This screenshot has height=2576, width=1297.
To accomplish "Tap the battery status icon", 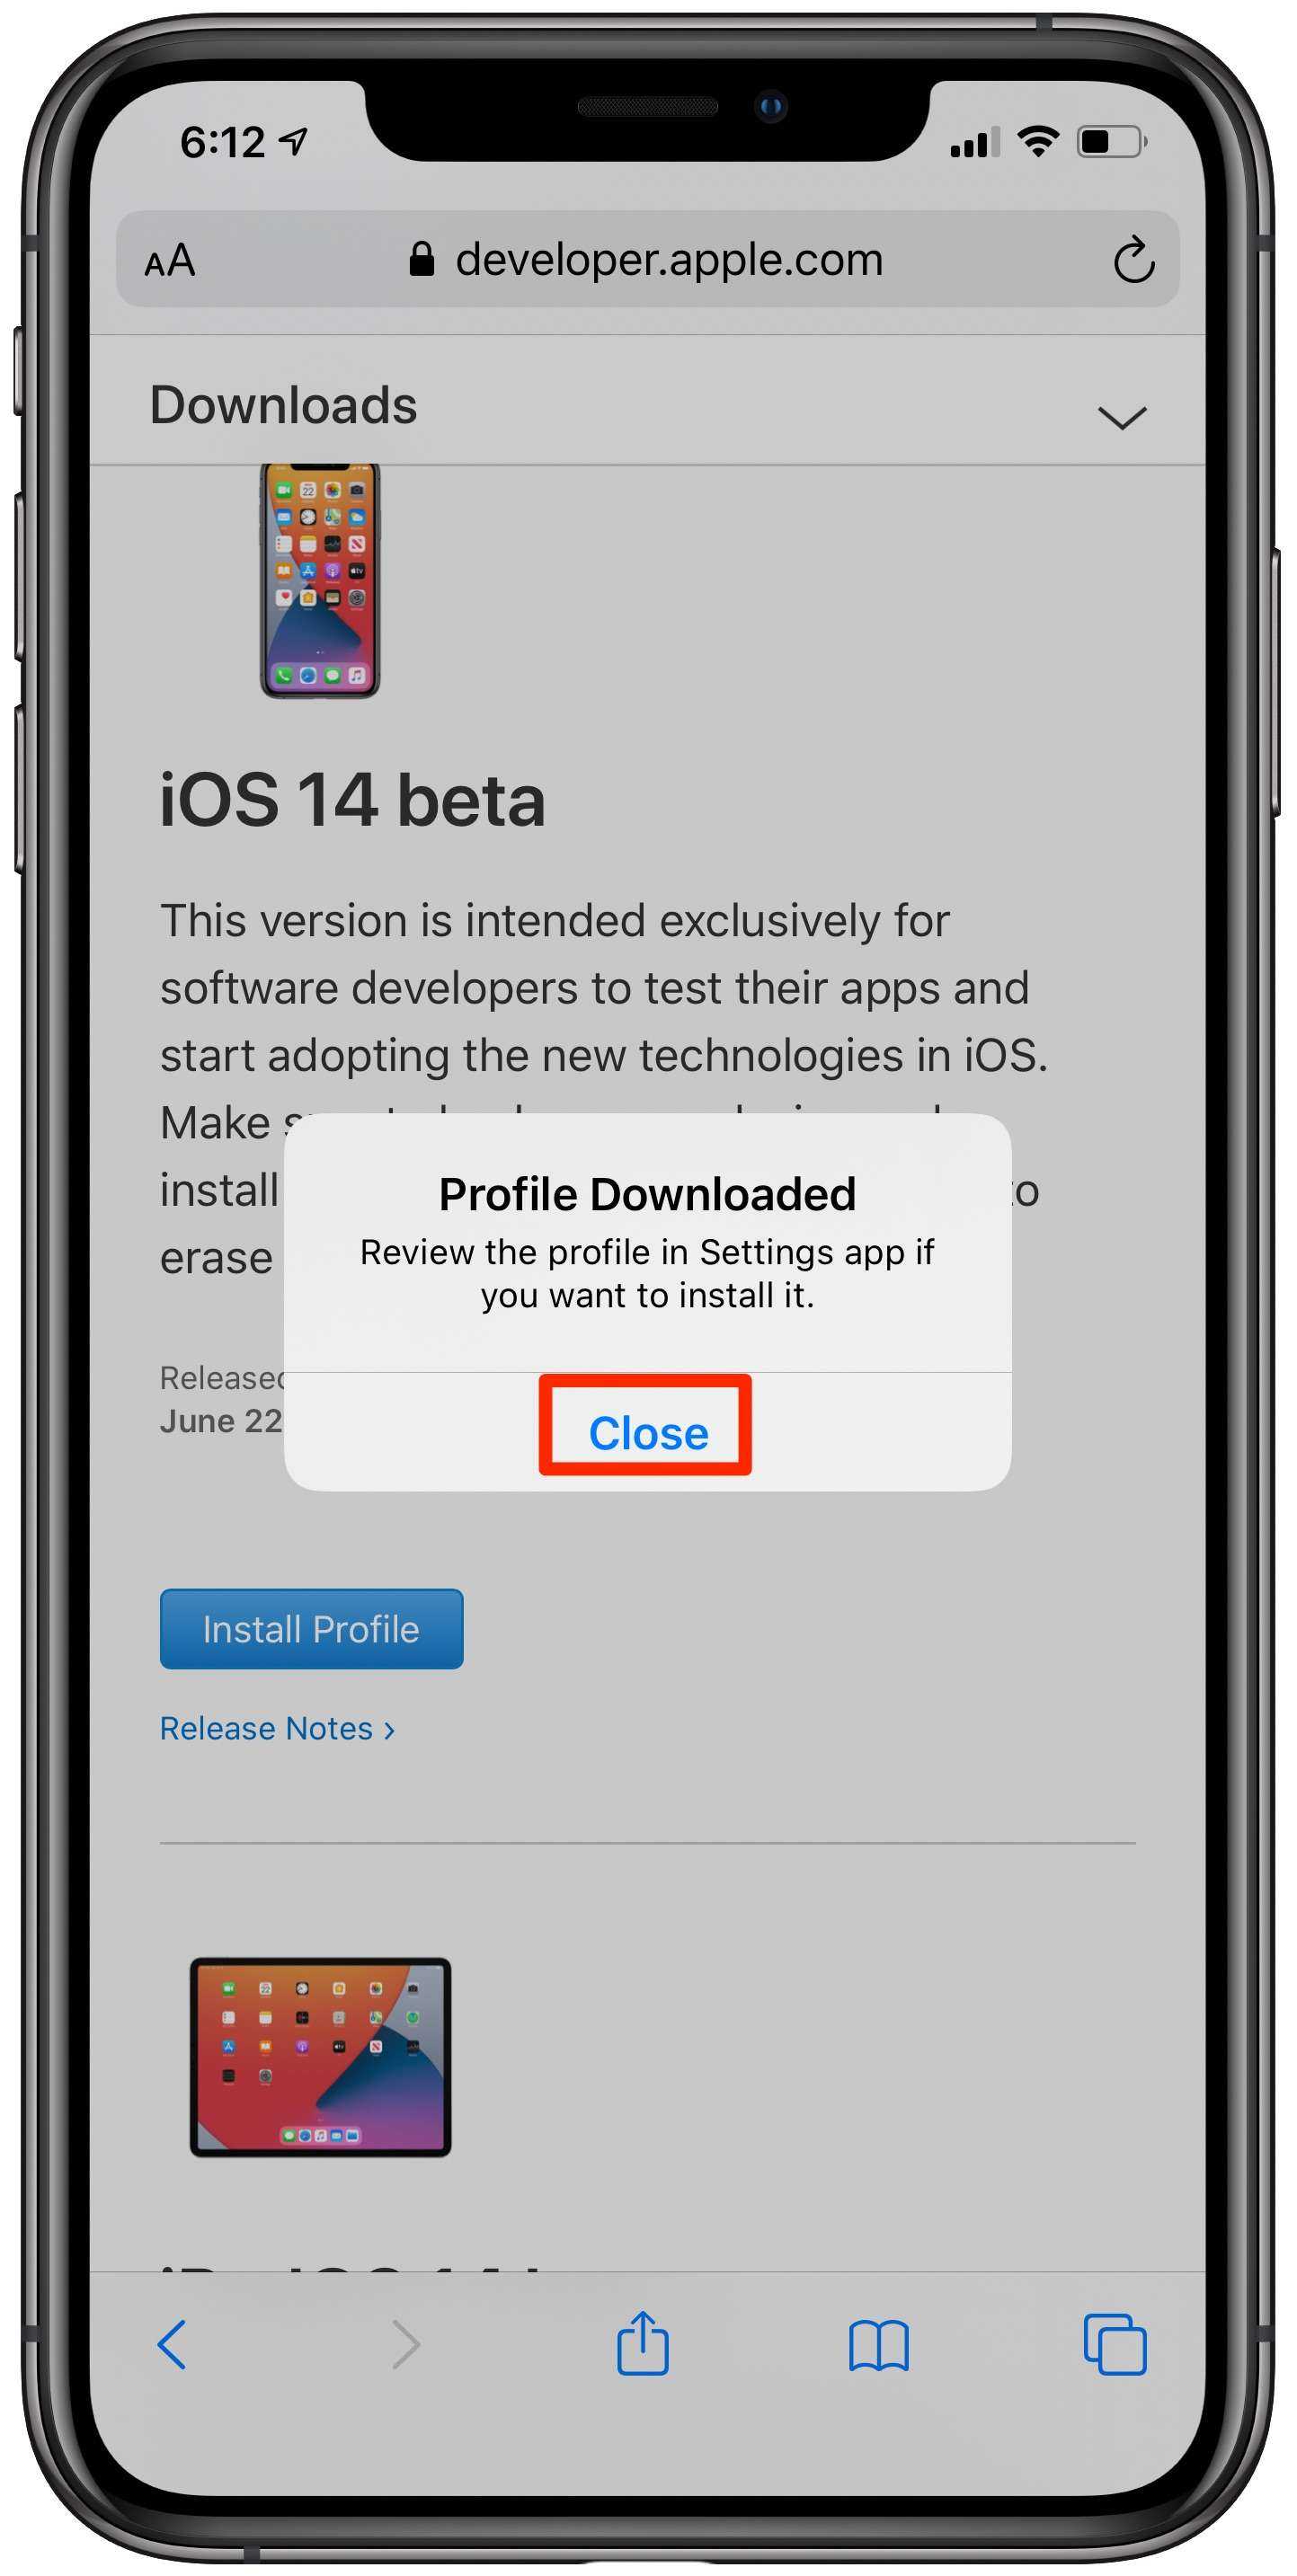I will [1111, 142].
